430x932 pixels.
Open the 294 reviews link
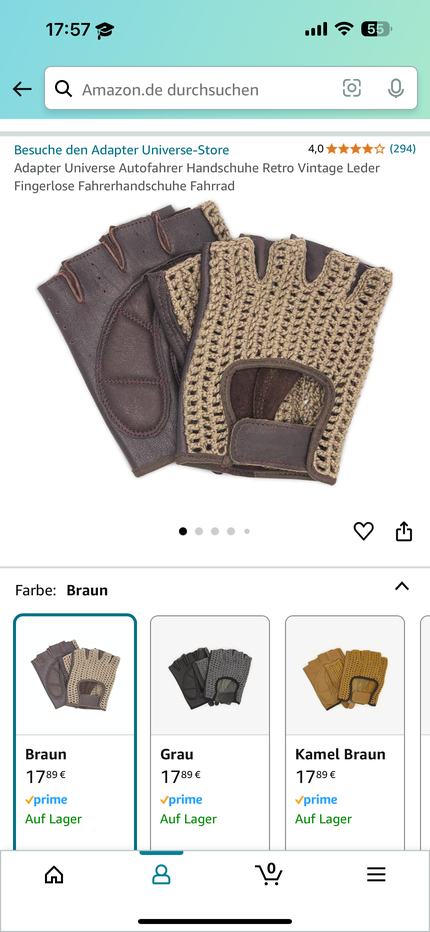[x=403, y=149]
